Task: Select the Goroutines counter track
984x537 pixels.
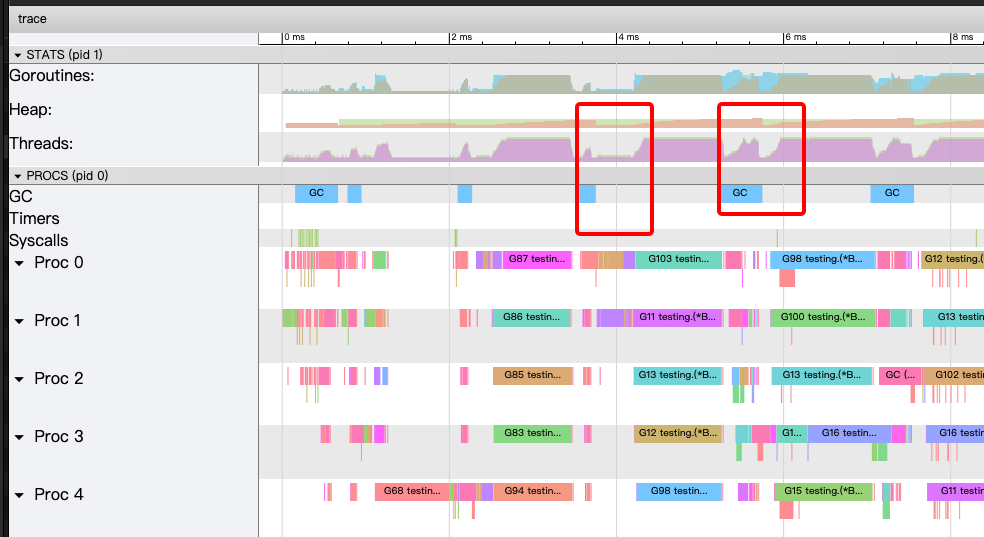Action: (x=621, y=79)
